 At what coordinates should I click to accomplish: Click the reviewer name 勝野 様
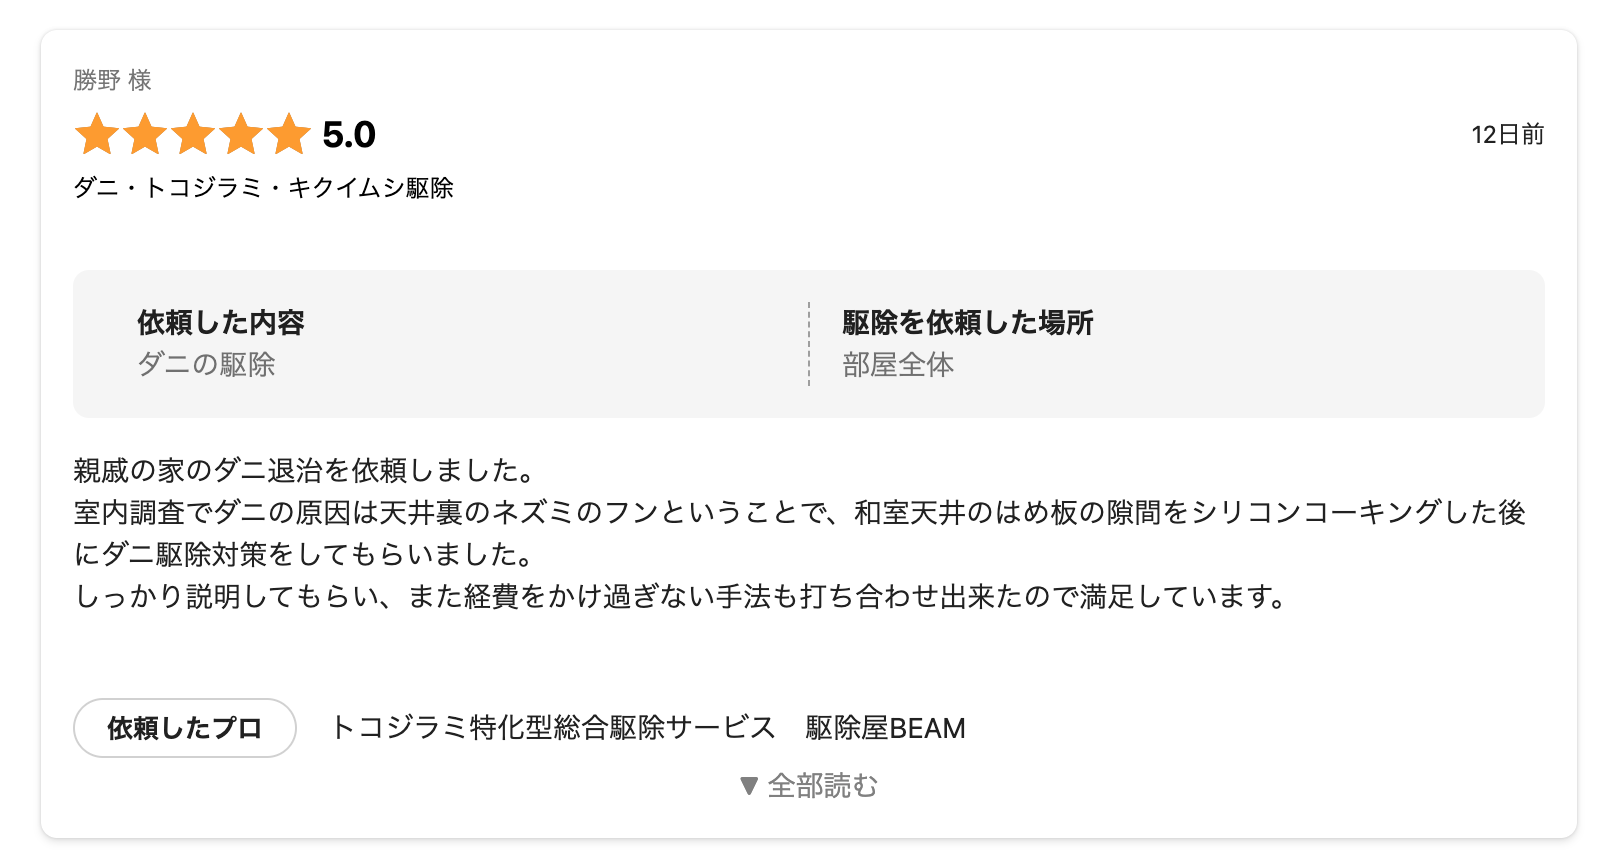point(112,80)
